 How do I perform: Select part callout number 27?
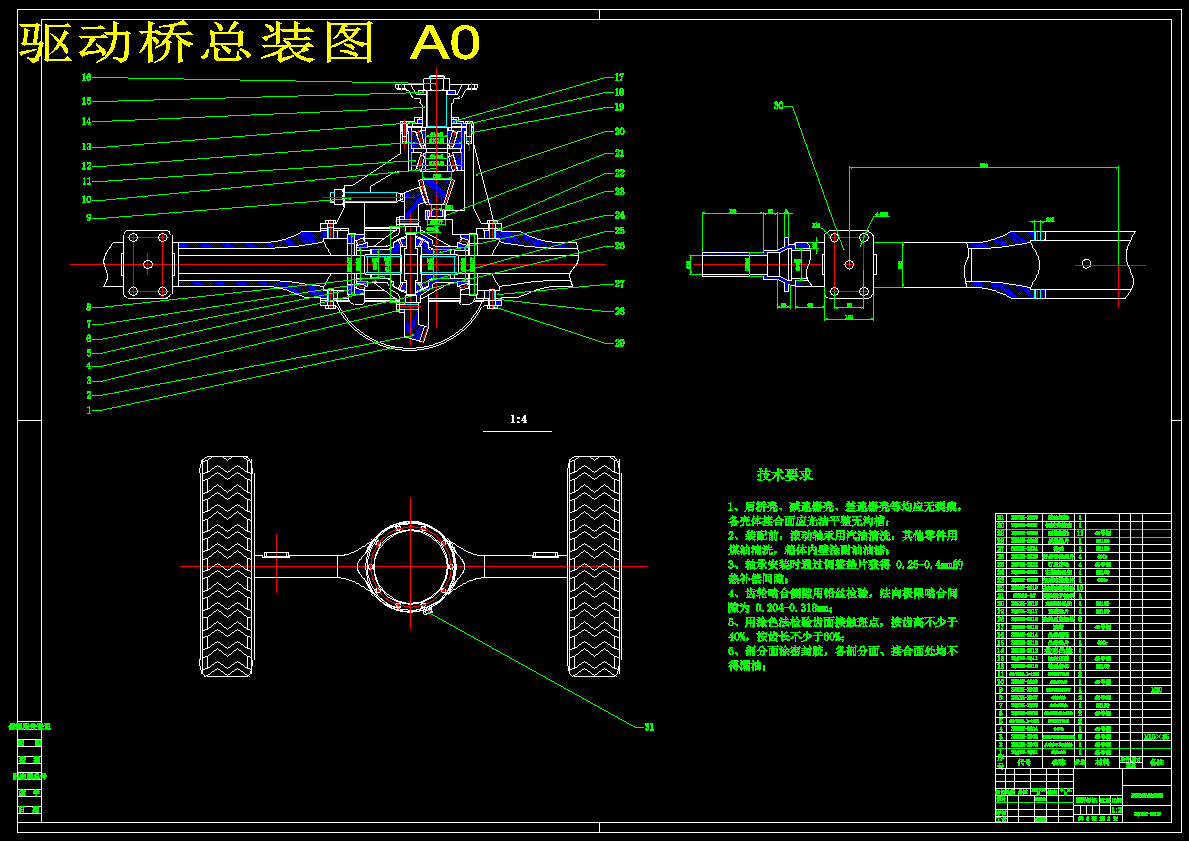tap(620, 284)
